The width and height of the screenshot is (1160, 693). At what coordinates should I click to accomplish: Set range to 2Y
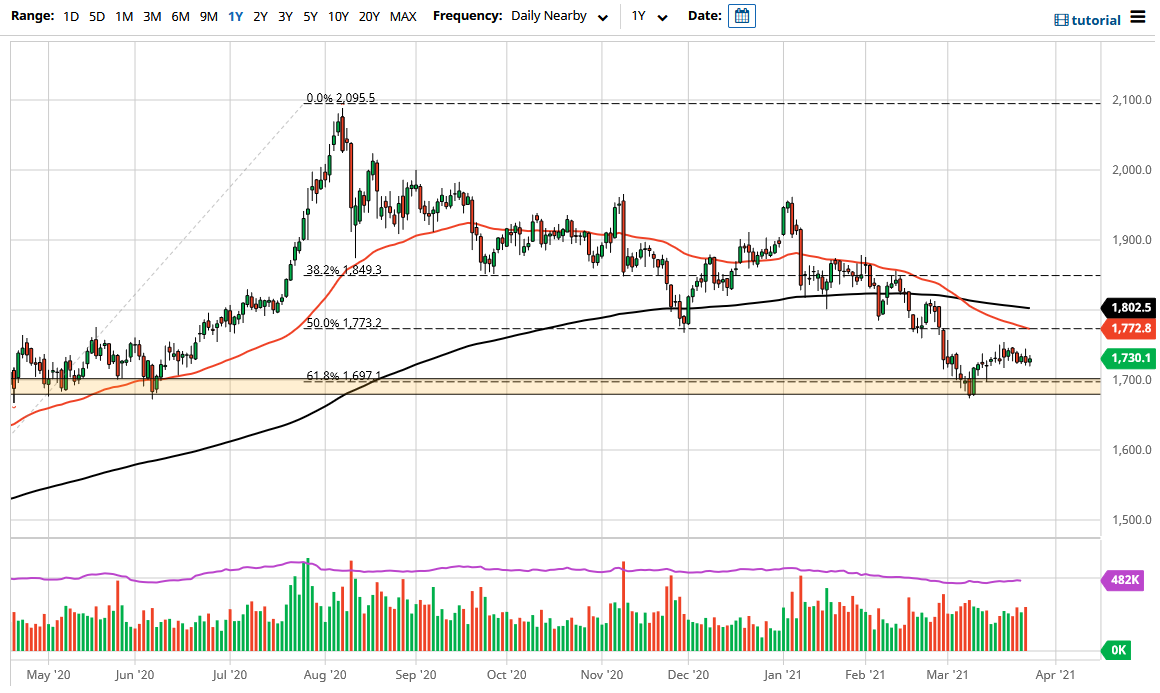(260, 16)
